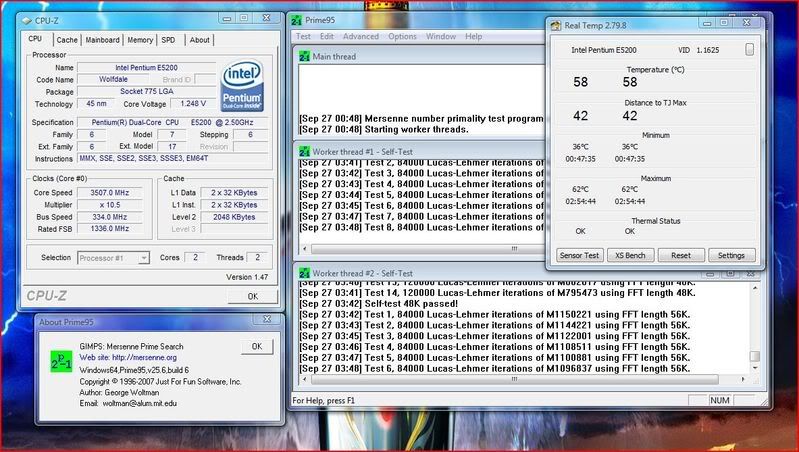Click the scroll up arrow in Worker thread #2
The height and width of the screenshot is (452, 799).
[755, 288]
